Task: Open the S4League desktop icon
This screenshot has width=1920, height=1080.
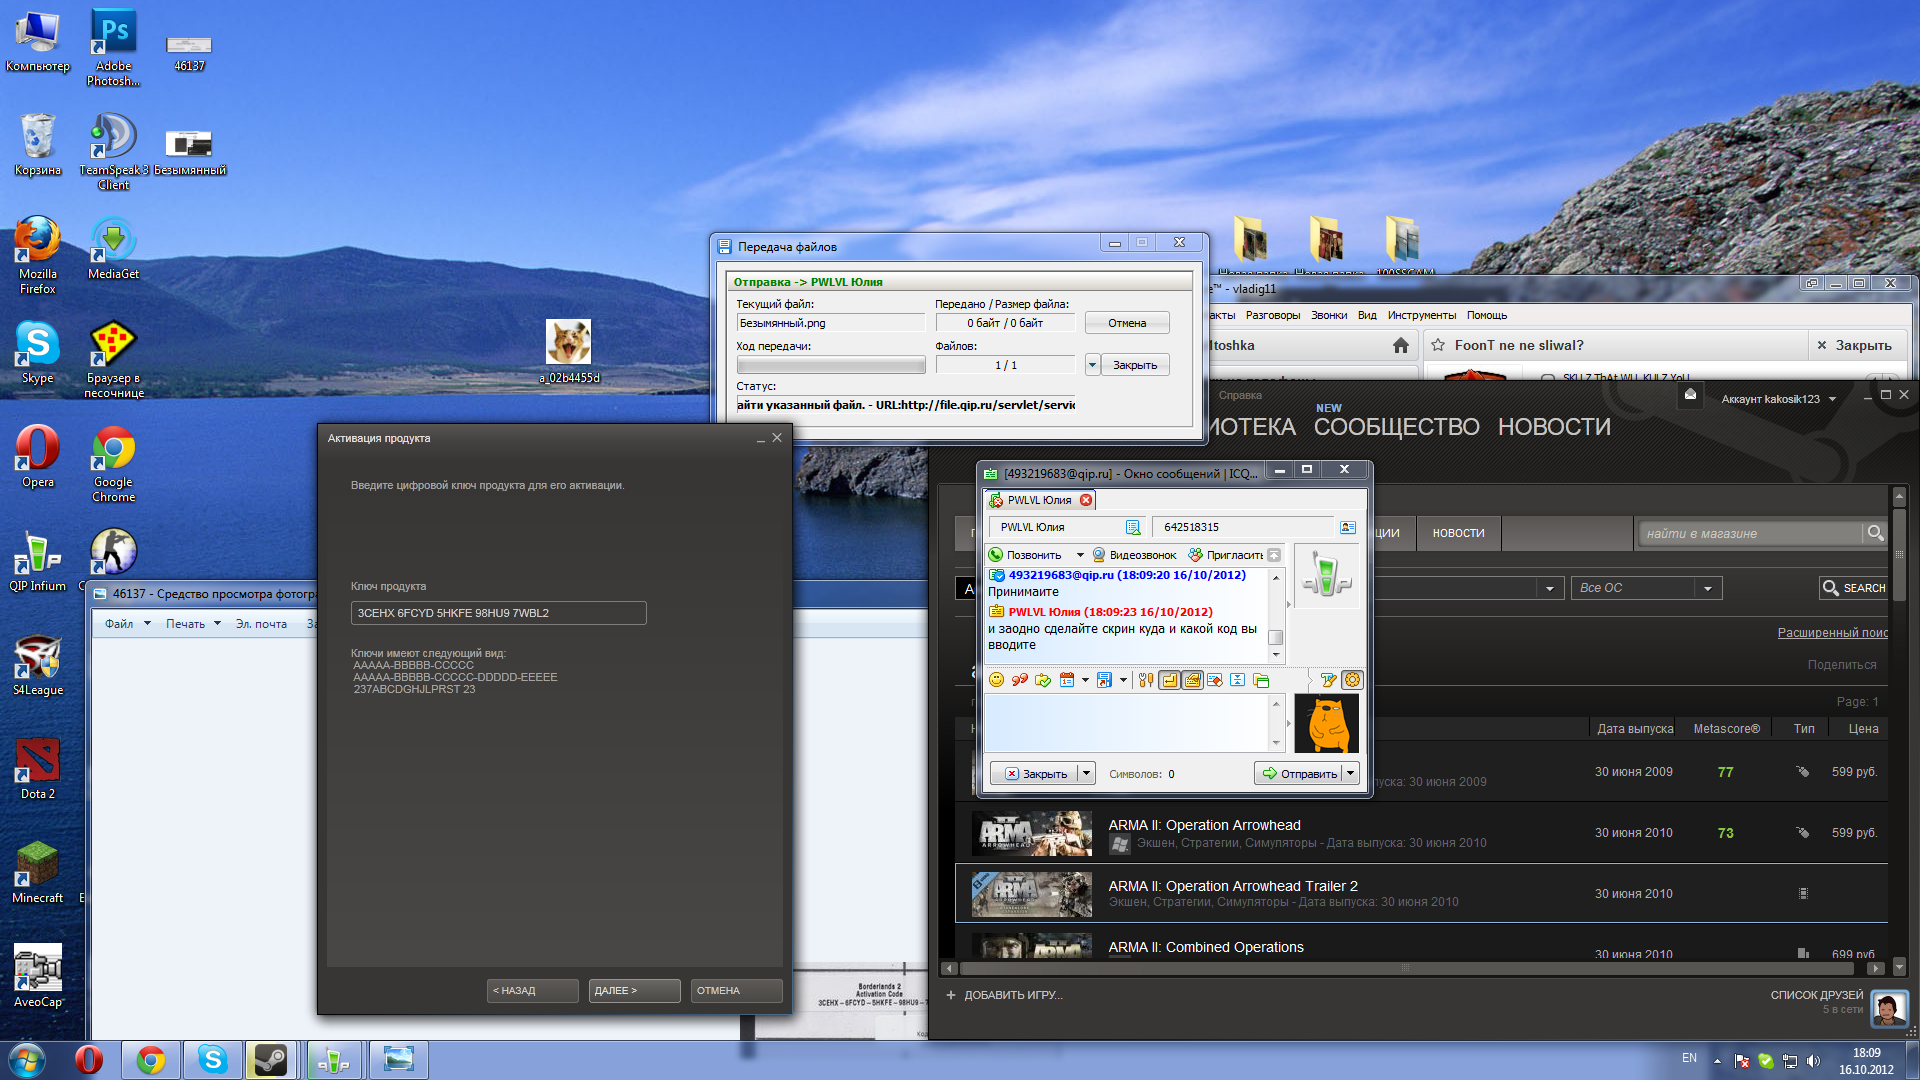Action: pyautogui.click(x=38, y=666)
